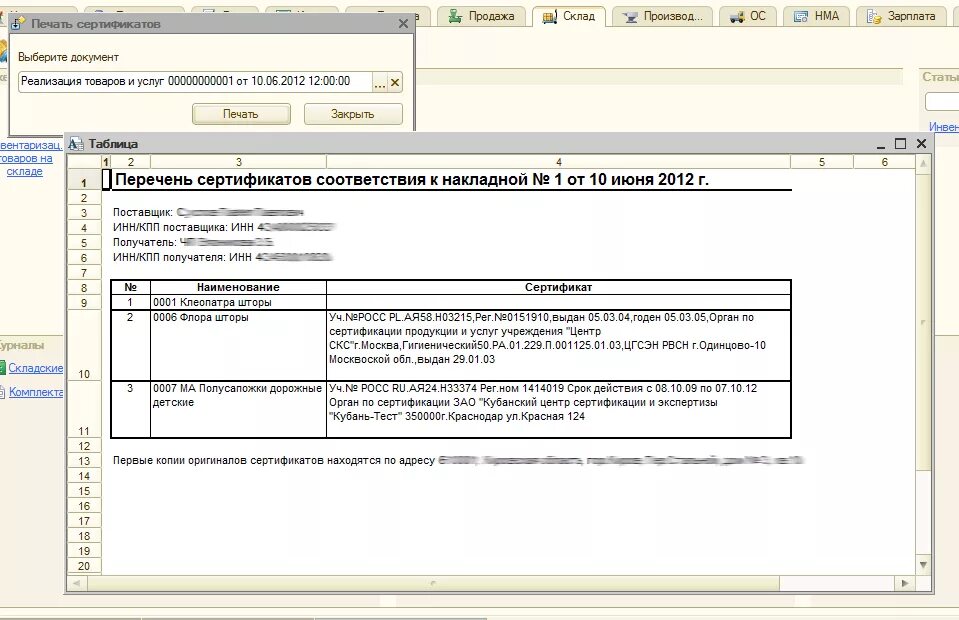Click the horizontal scrollbar left arrow
This screenshot has width=959, height=620.
click(x=76, y=583)
